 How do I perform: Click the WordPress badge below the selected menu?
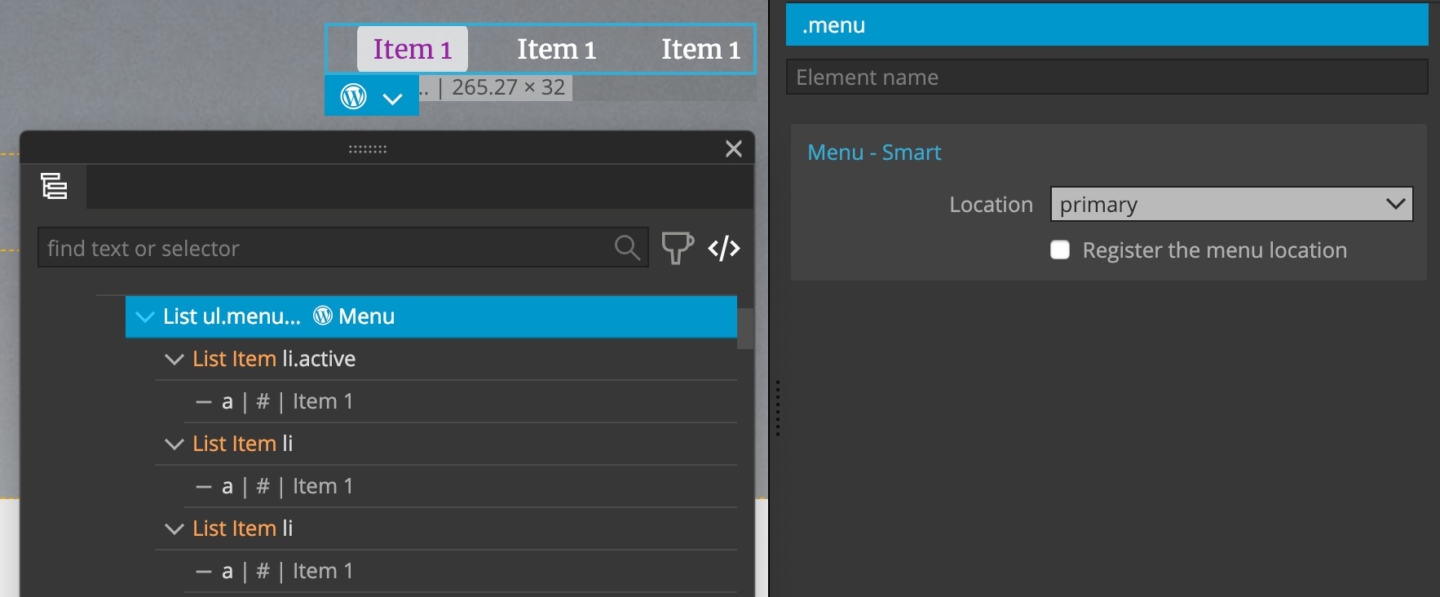coord(352,97)
